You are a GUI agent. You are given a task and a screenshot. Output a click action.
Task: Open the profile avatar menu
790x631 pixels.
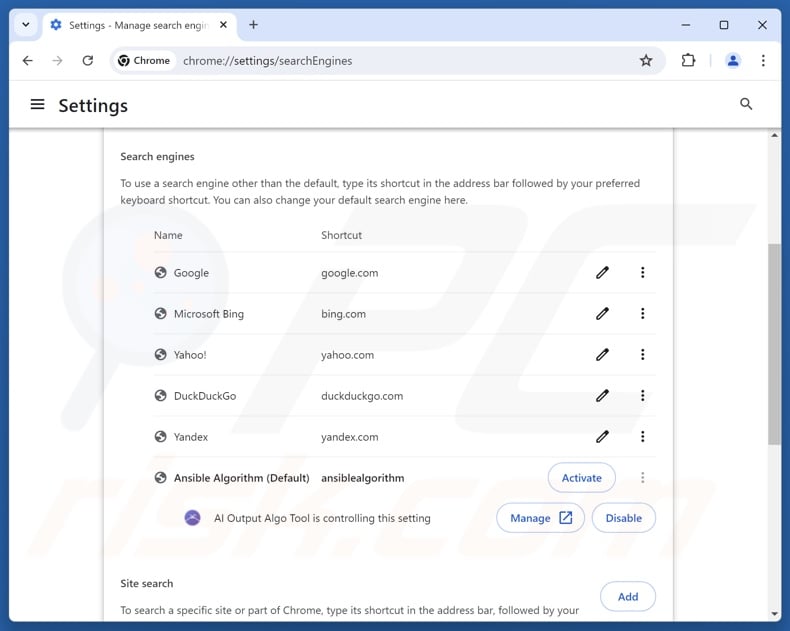tap(733, 61)
